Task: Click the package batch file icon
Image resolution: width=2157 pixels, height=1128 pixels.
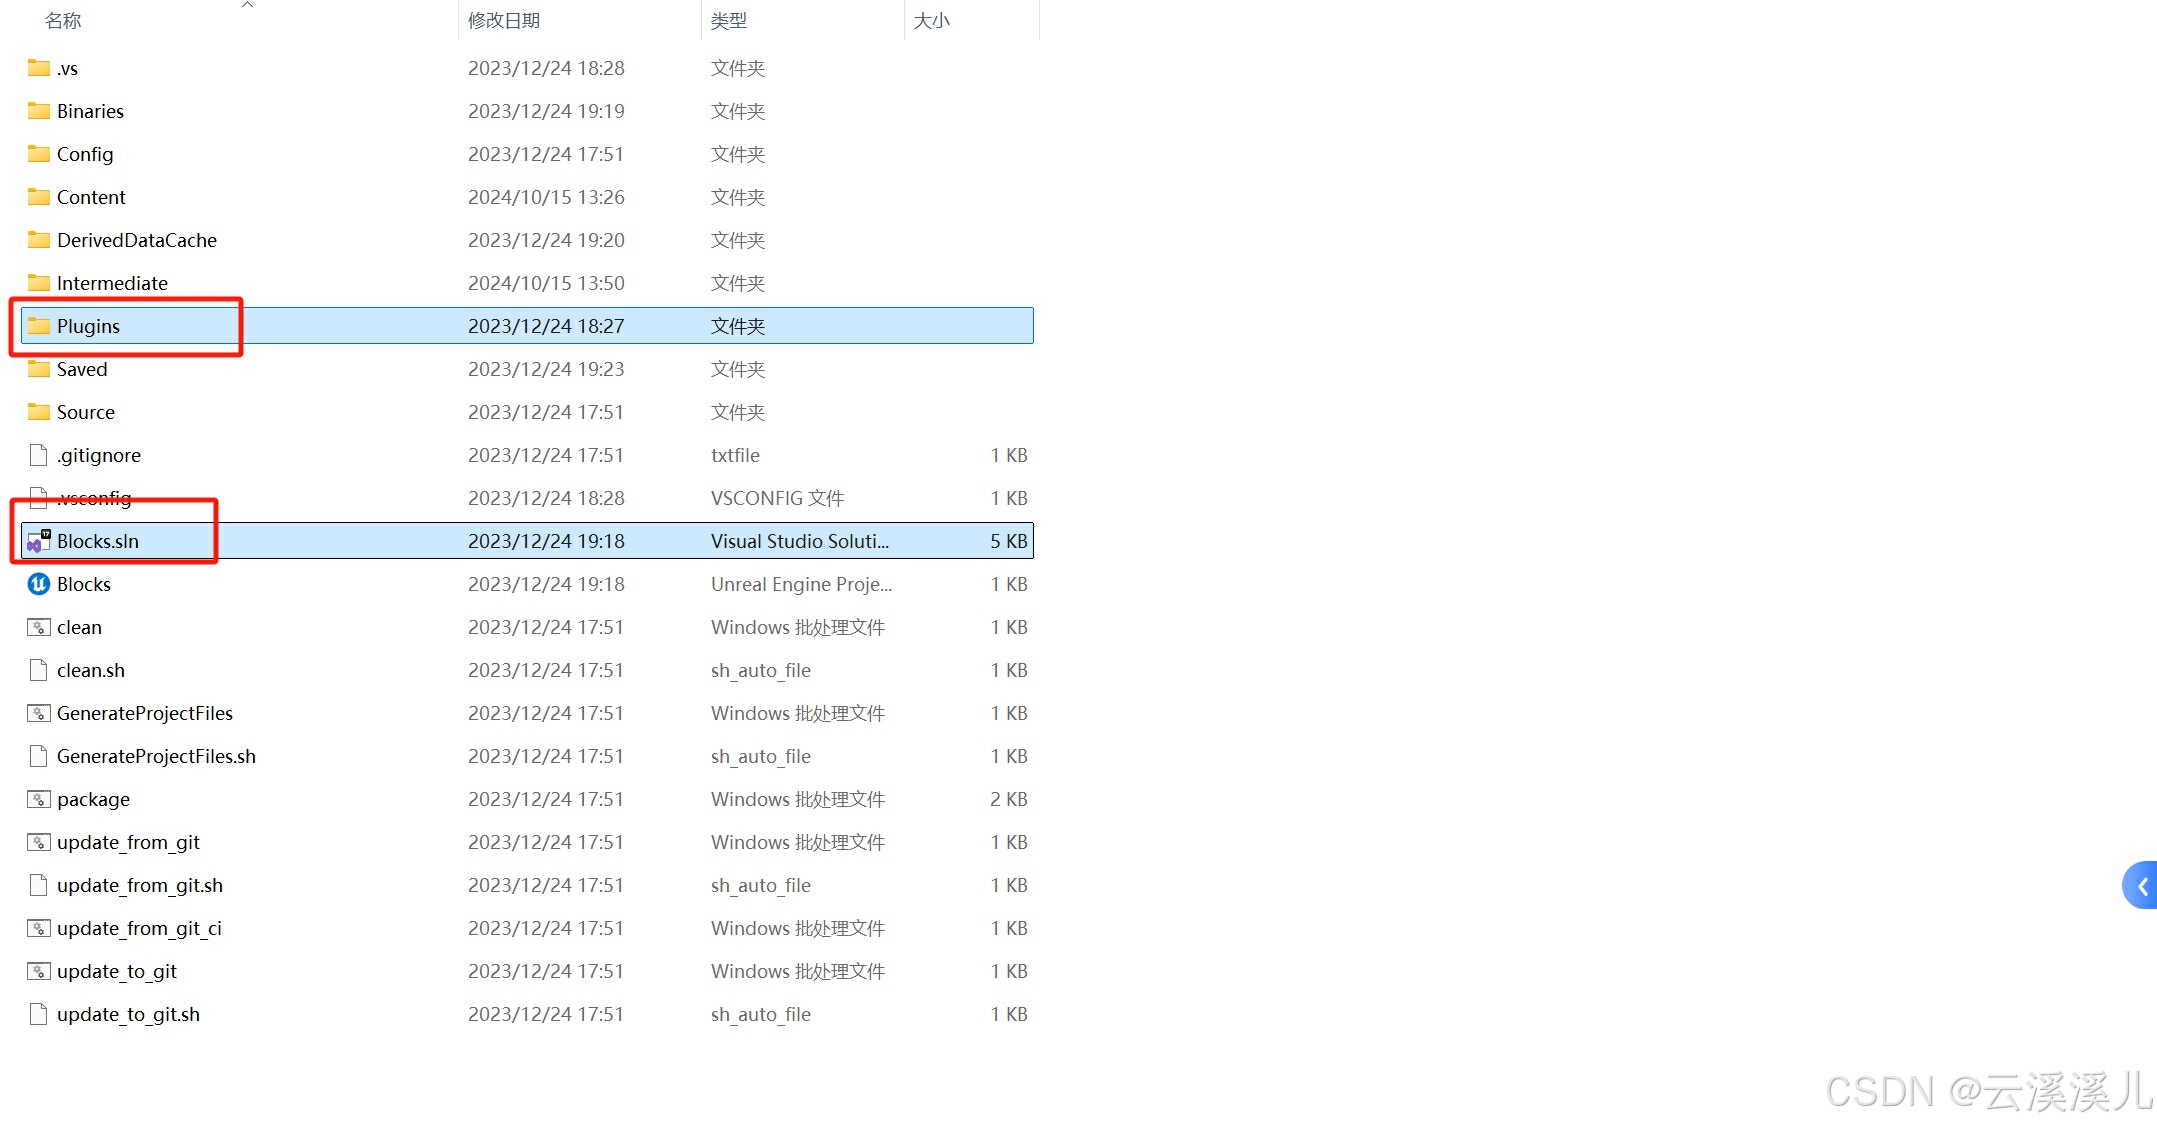Action: 38,799
